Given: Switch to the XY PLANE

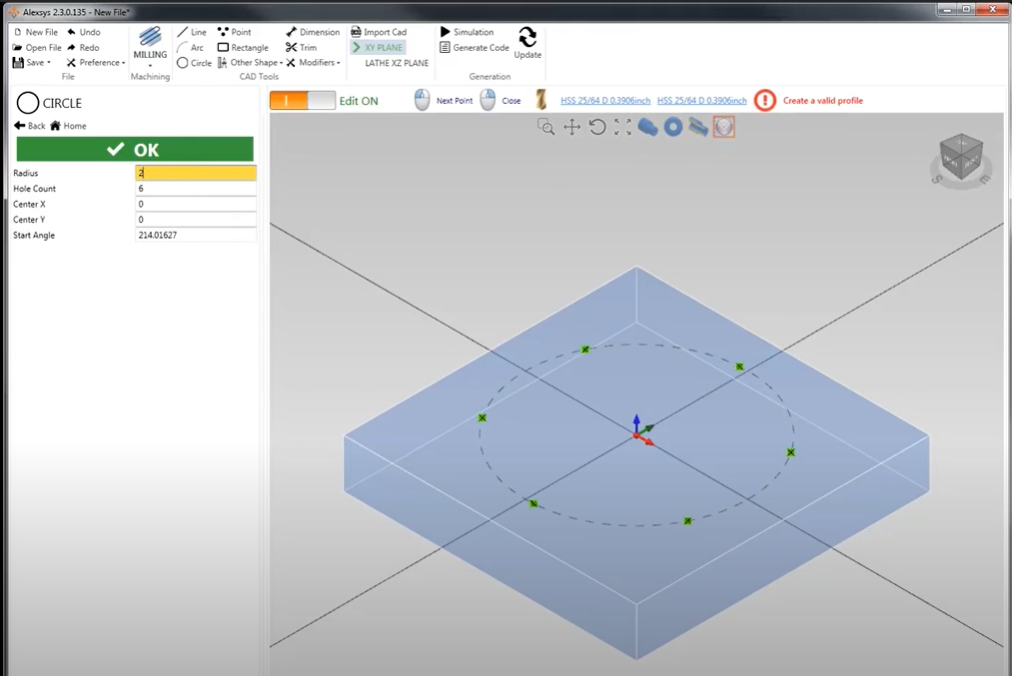Looking at the screenshot, I should [378, 47].
